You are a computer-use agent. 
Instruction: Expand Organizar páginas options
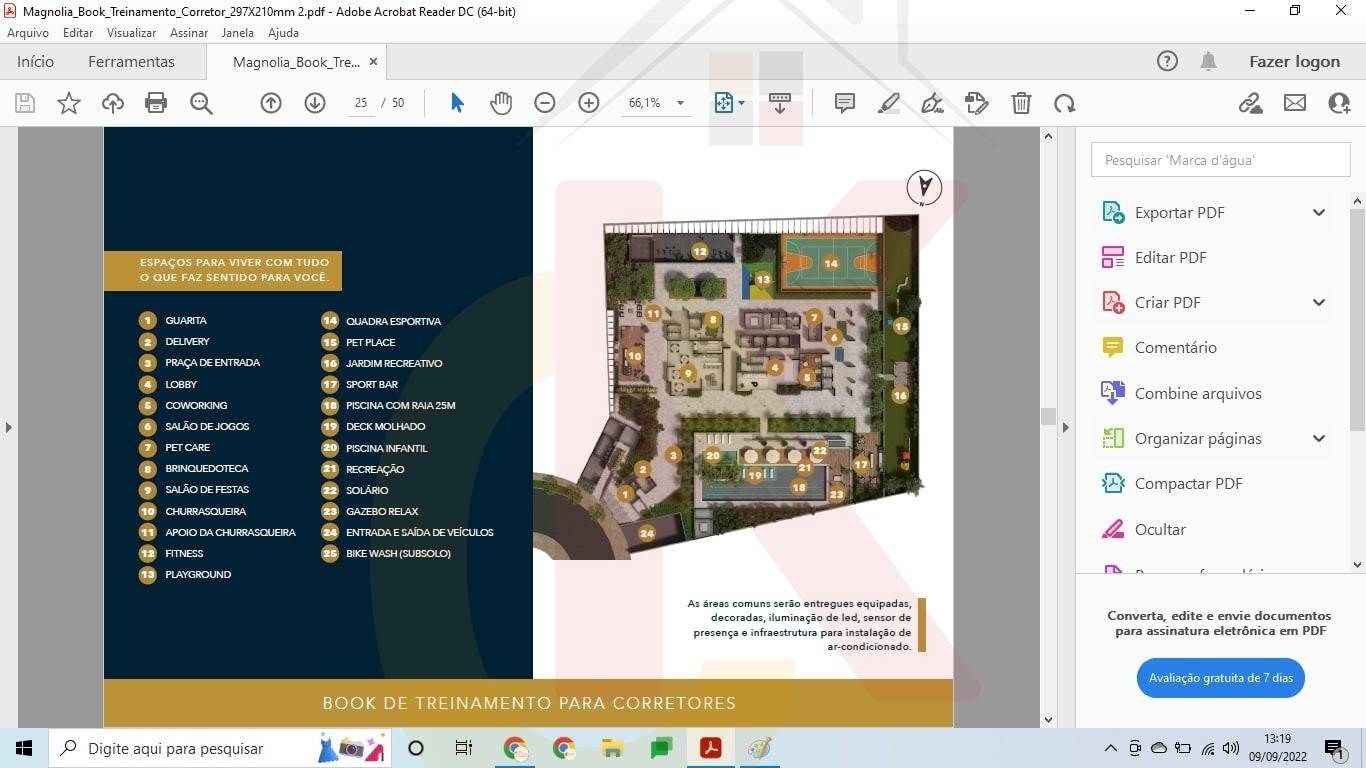(1319, 438)
